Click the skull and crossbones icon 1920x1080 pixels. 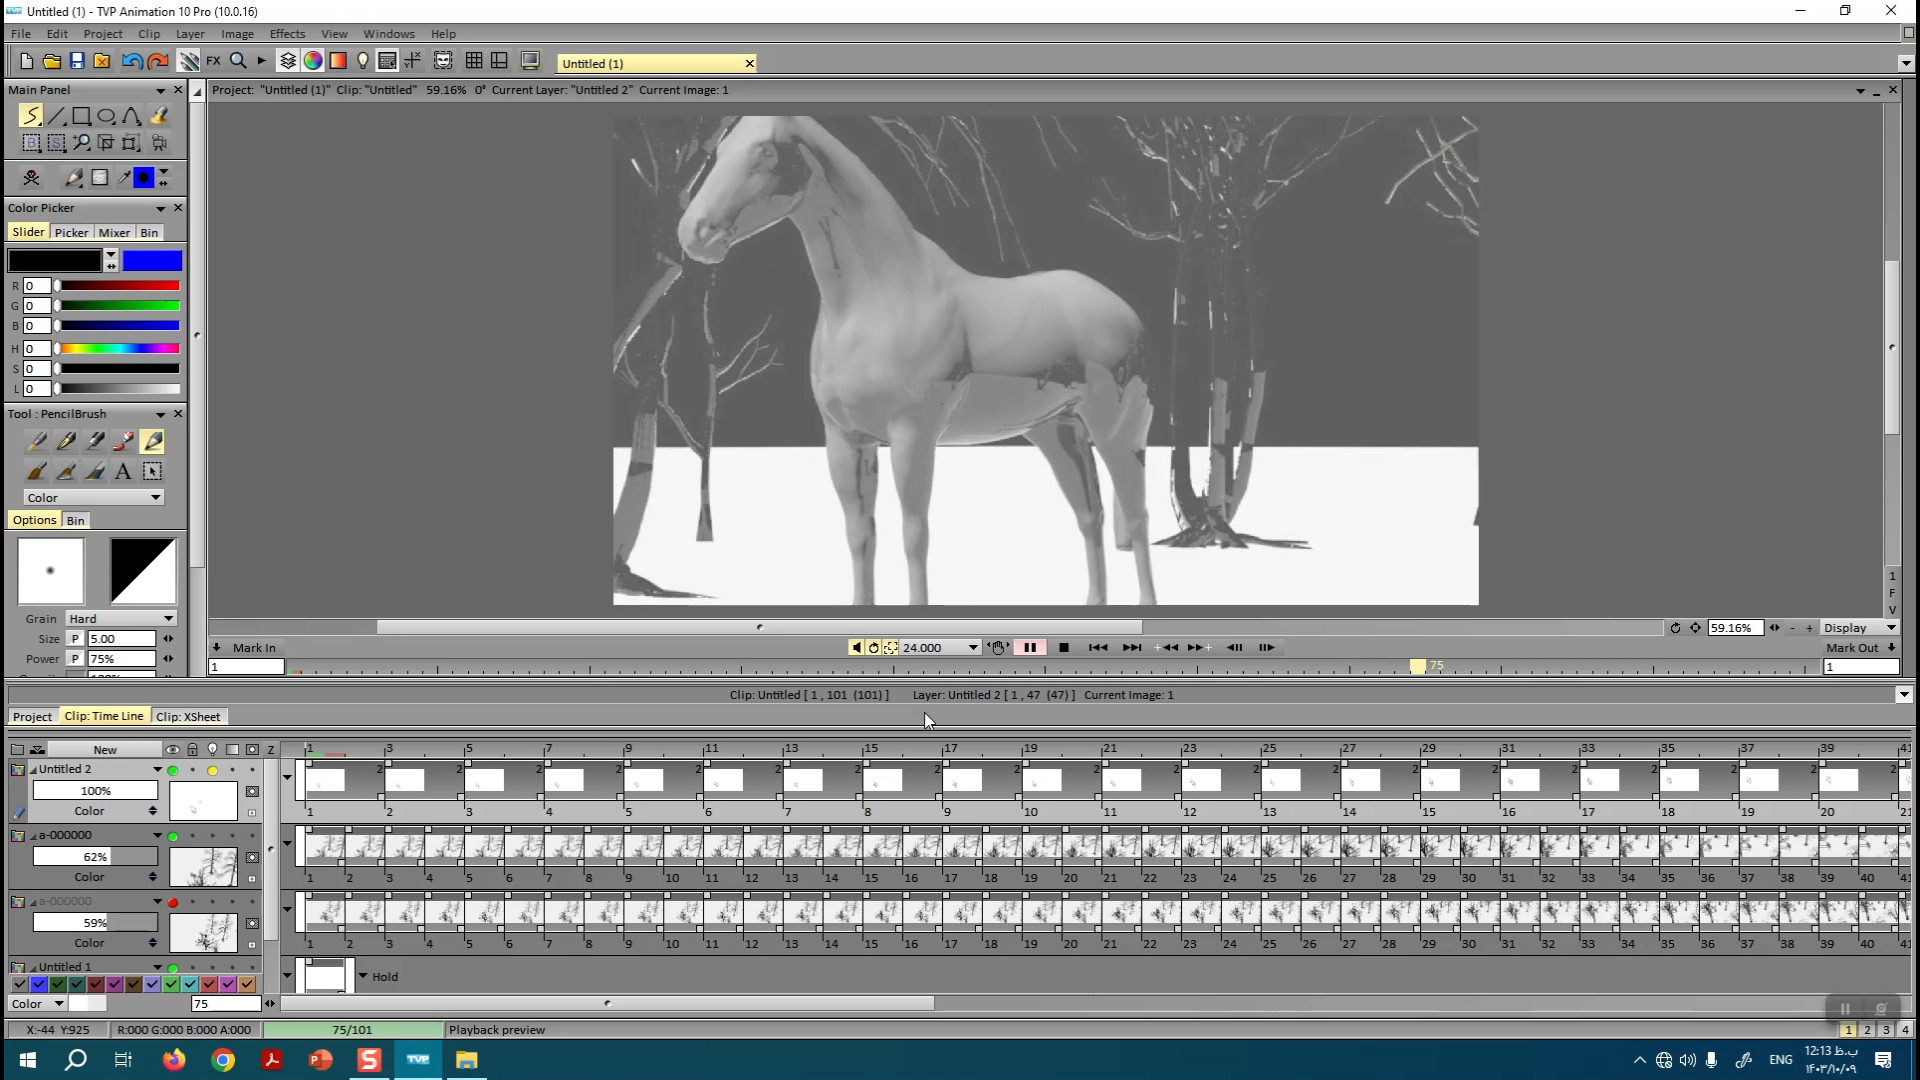[32, 178]
